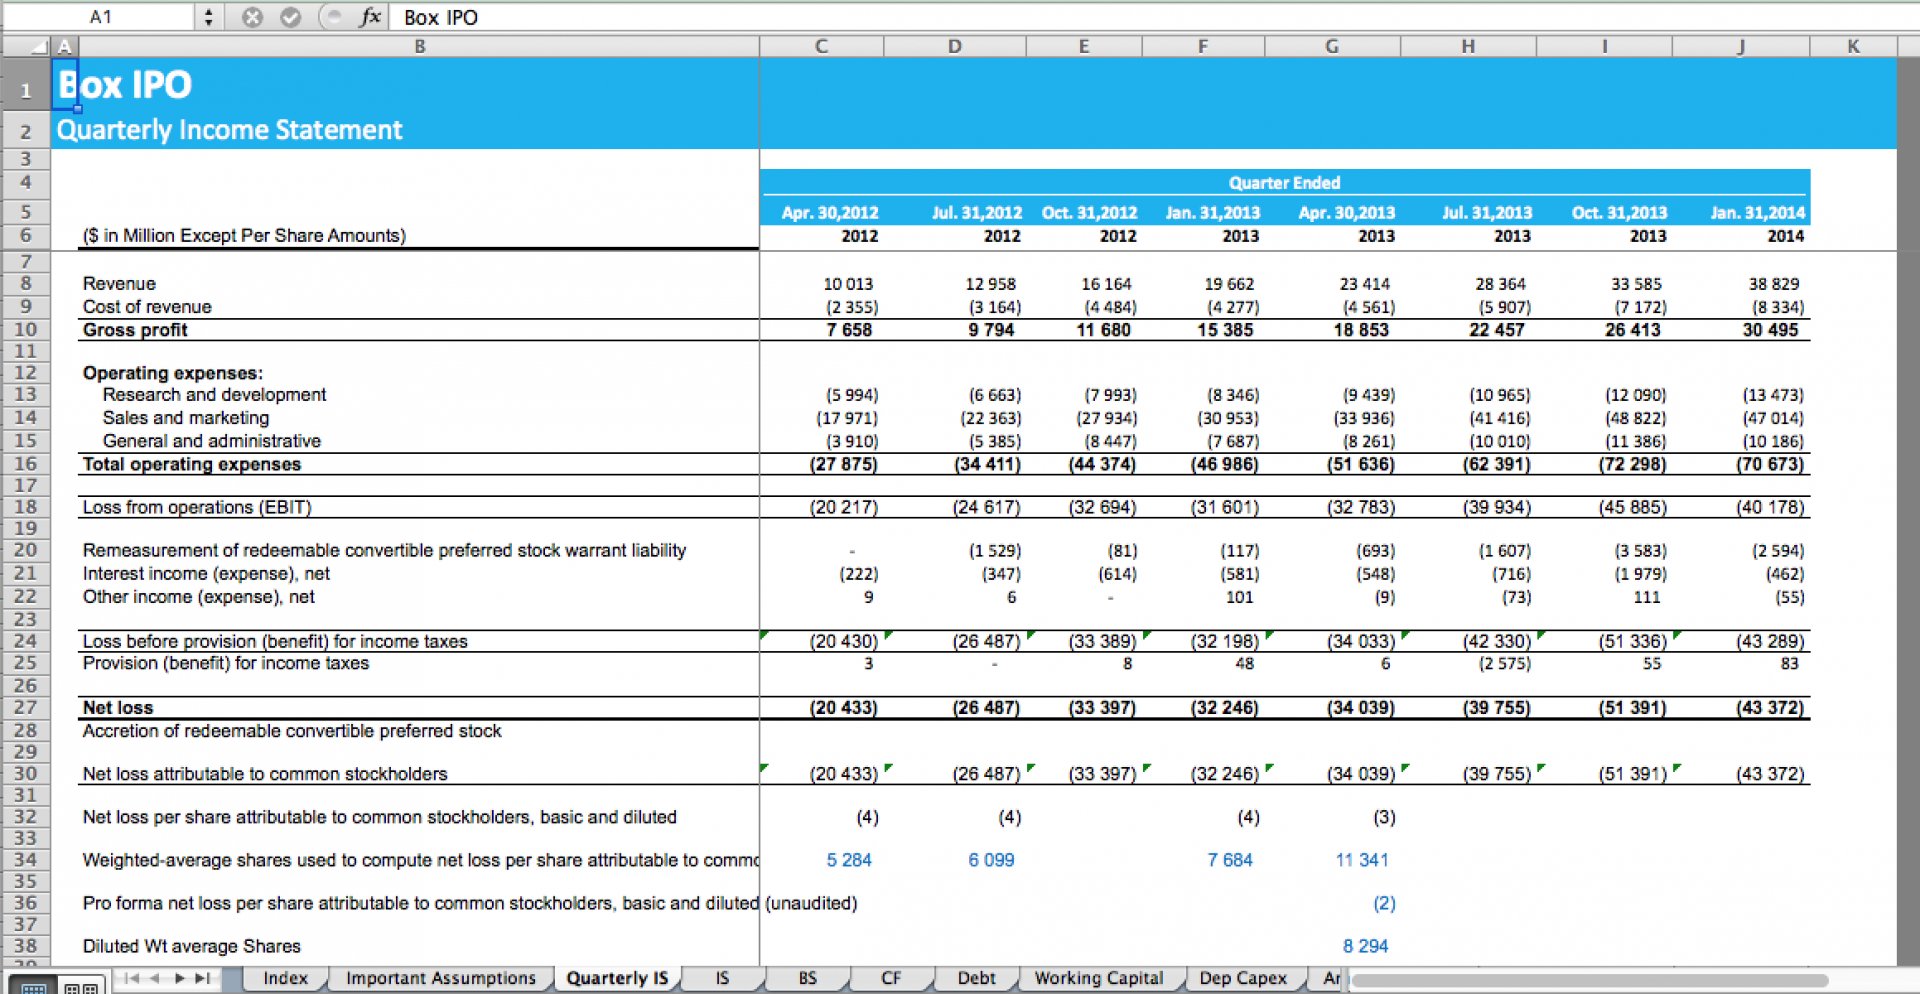Screen dimensions: 1920x994
Task: Click the cancel entry X icon
Action: click(252, 17)
